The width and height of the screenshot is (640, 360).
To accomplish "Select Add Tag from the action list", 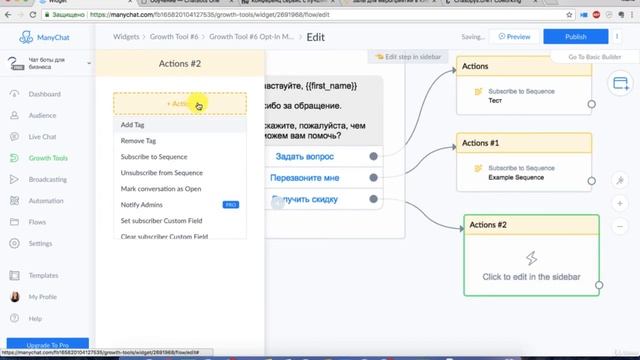I will [x=180, y=125].
